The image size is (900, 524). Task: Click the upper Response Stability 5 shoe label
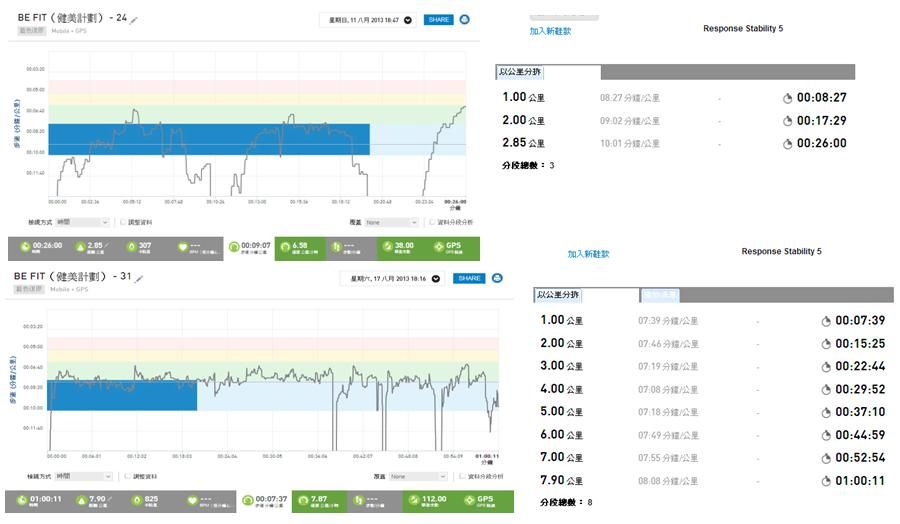[x=743, y=28]
